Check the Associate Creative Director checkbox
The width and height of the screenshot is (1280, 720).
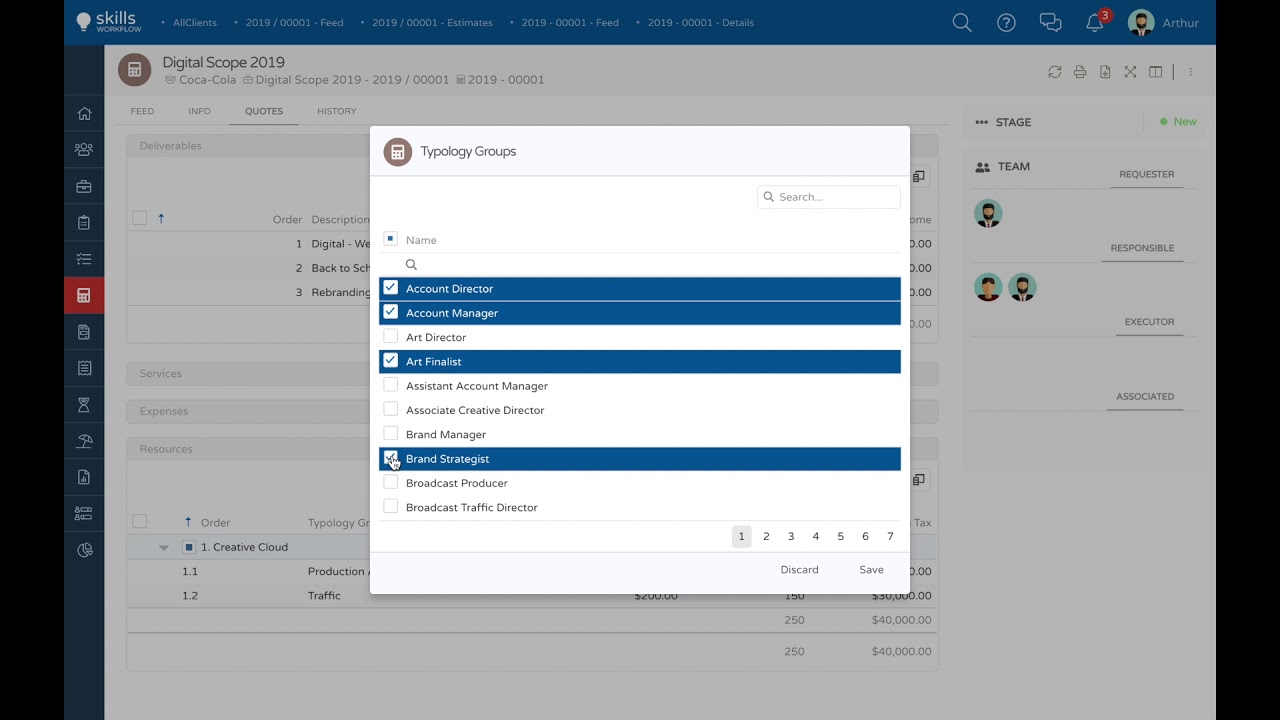pyautogui.click(x=391, y=409)
